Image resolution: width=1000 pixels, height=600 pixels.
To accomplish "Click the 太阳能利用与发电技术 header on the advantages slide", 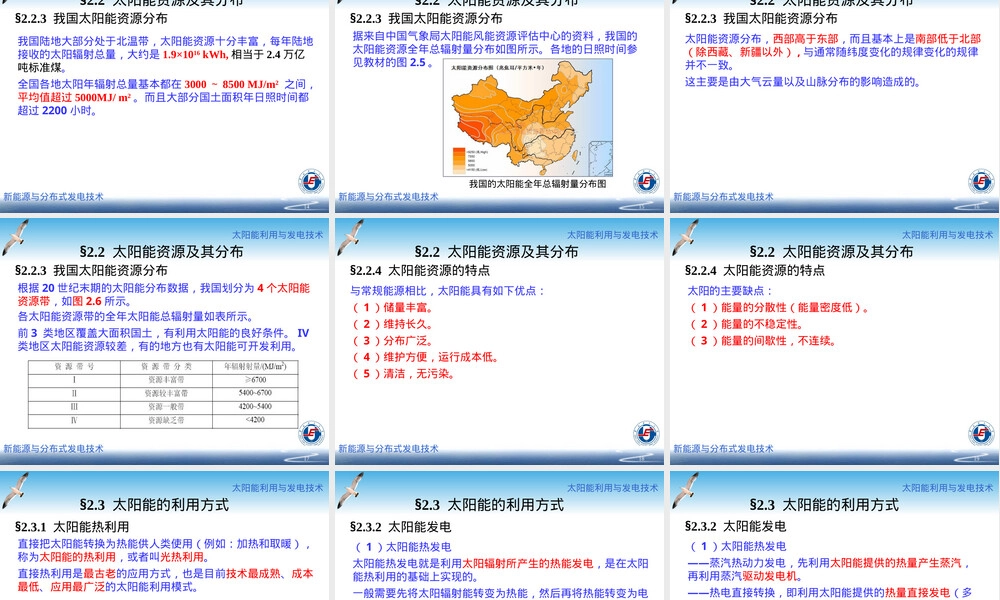I will click(x=613, y=235).
